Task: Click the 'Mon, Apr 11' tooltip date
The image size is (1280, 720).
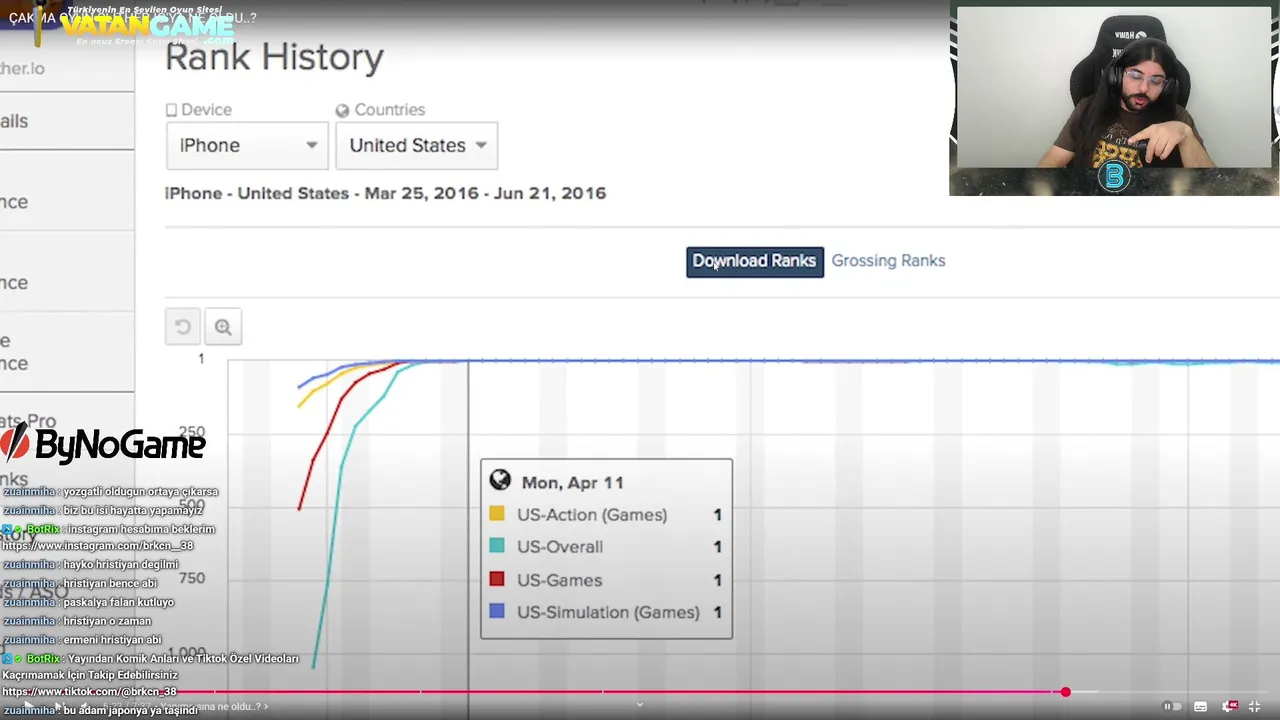Action: 572,482
